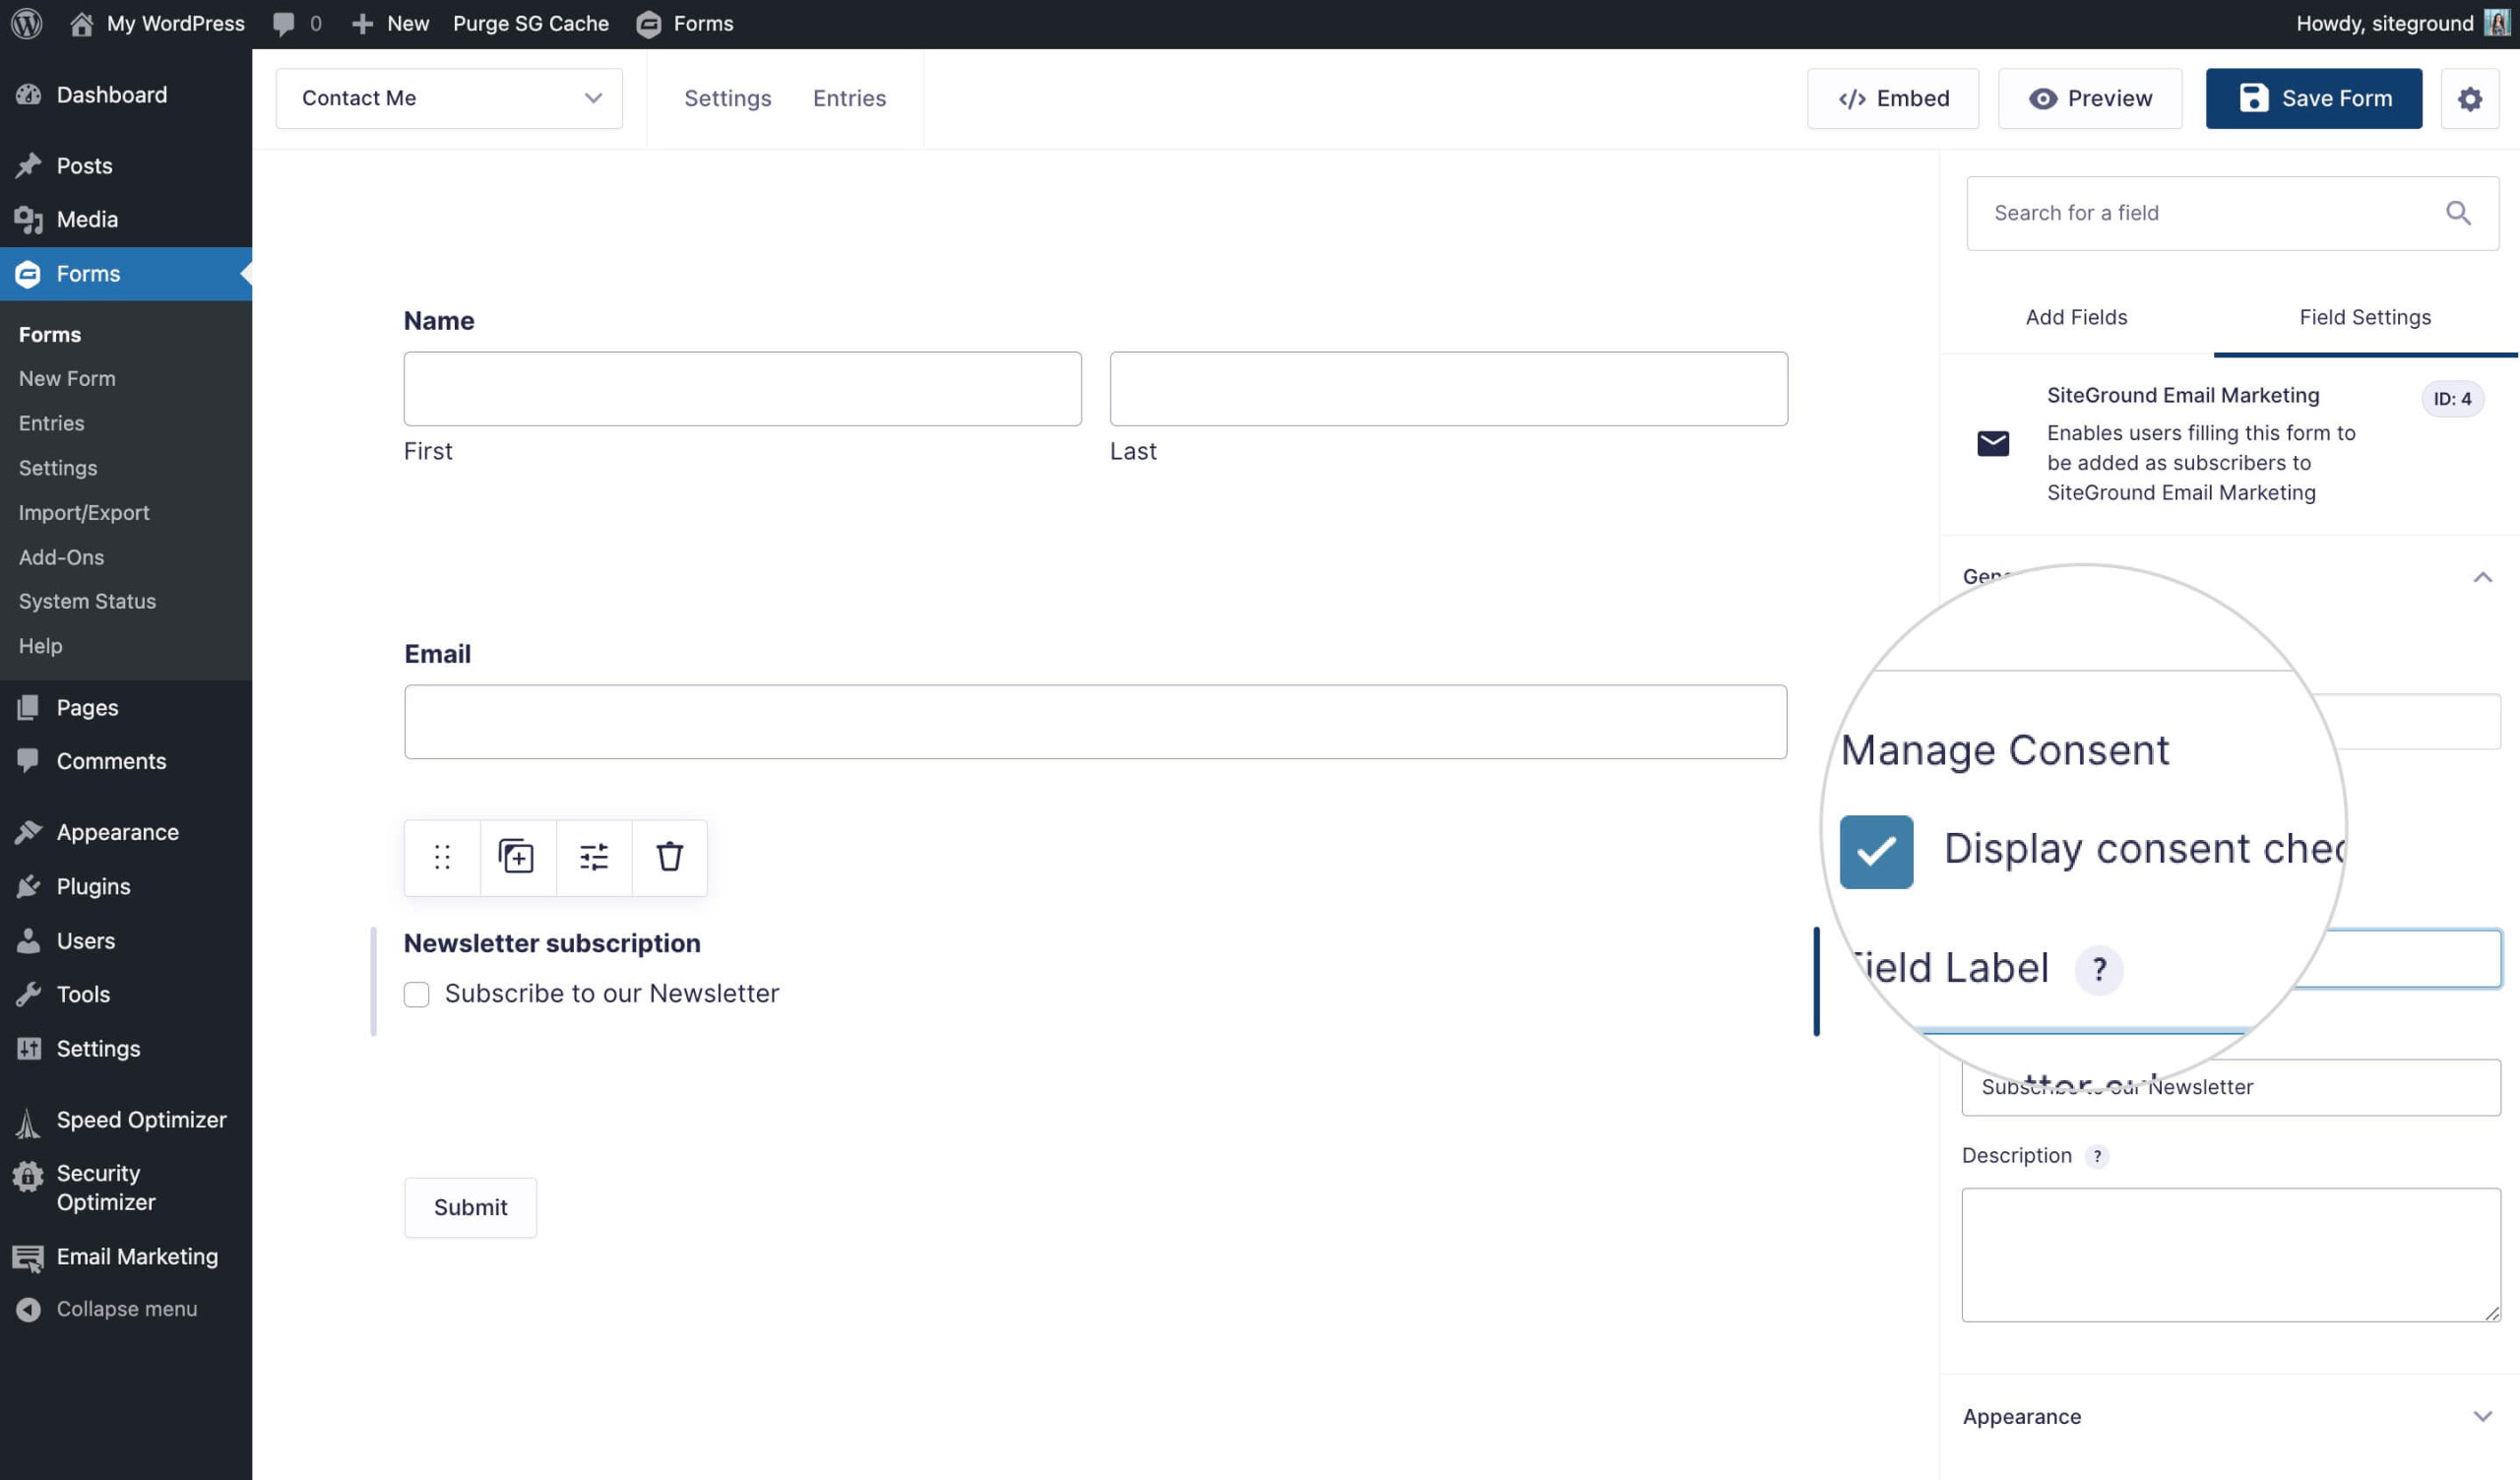Click the WordPress logo in admin bar
Viewport: 2520px width, 1480px height.
pos(27,23)
